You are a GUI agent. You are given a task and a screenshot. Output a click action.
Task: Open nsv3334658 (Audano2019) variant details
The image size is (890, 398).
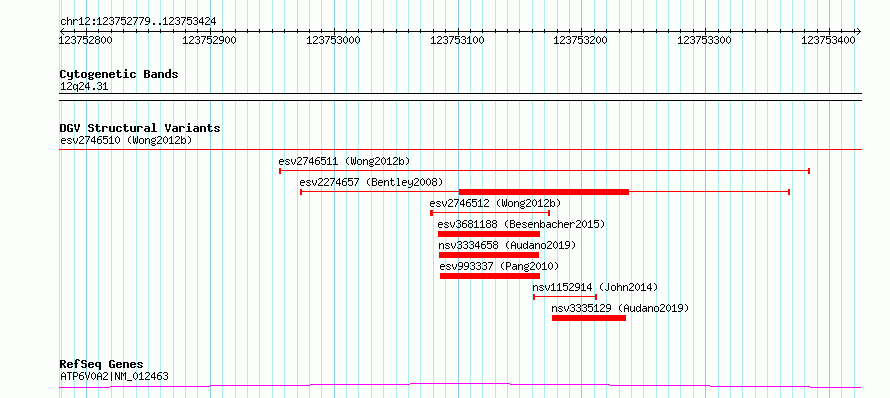[x=507, y=245]
